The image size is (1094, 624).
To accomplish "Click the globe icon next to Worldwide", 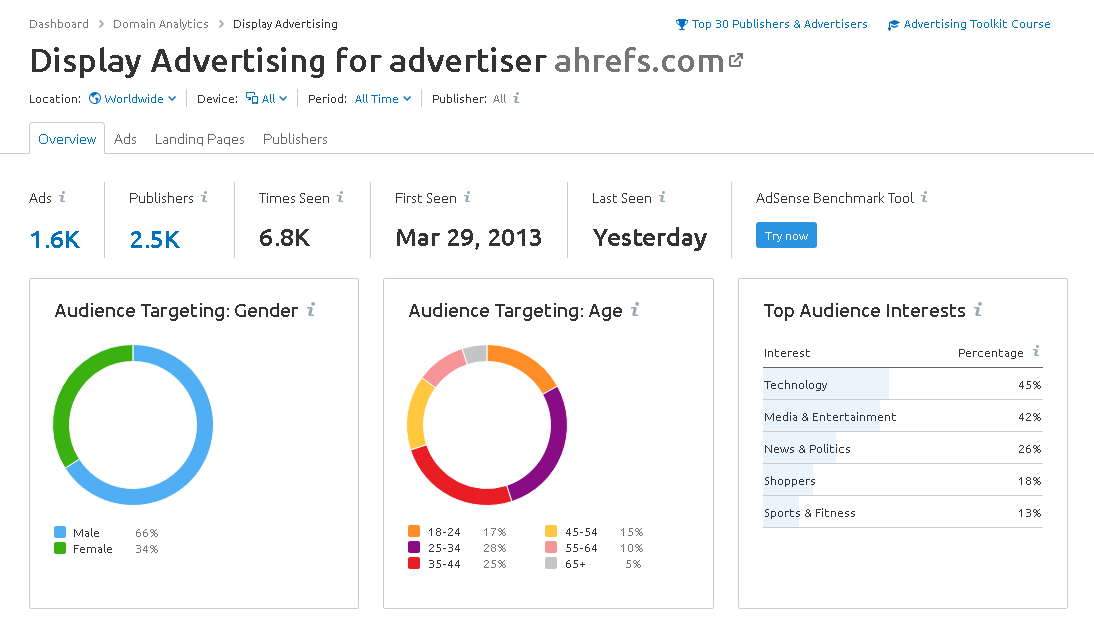I will 94,98.
